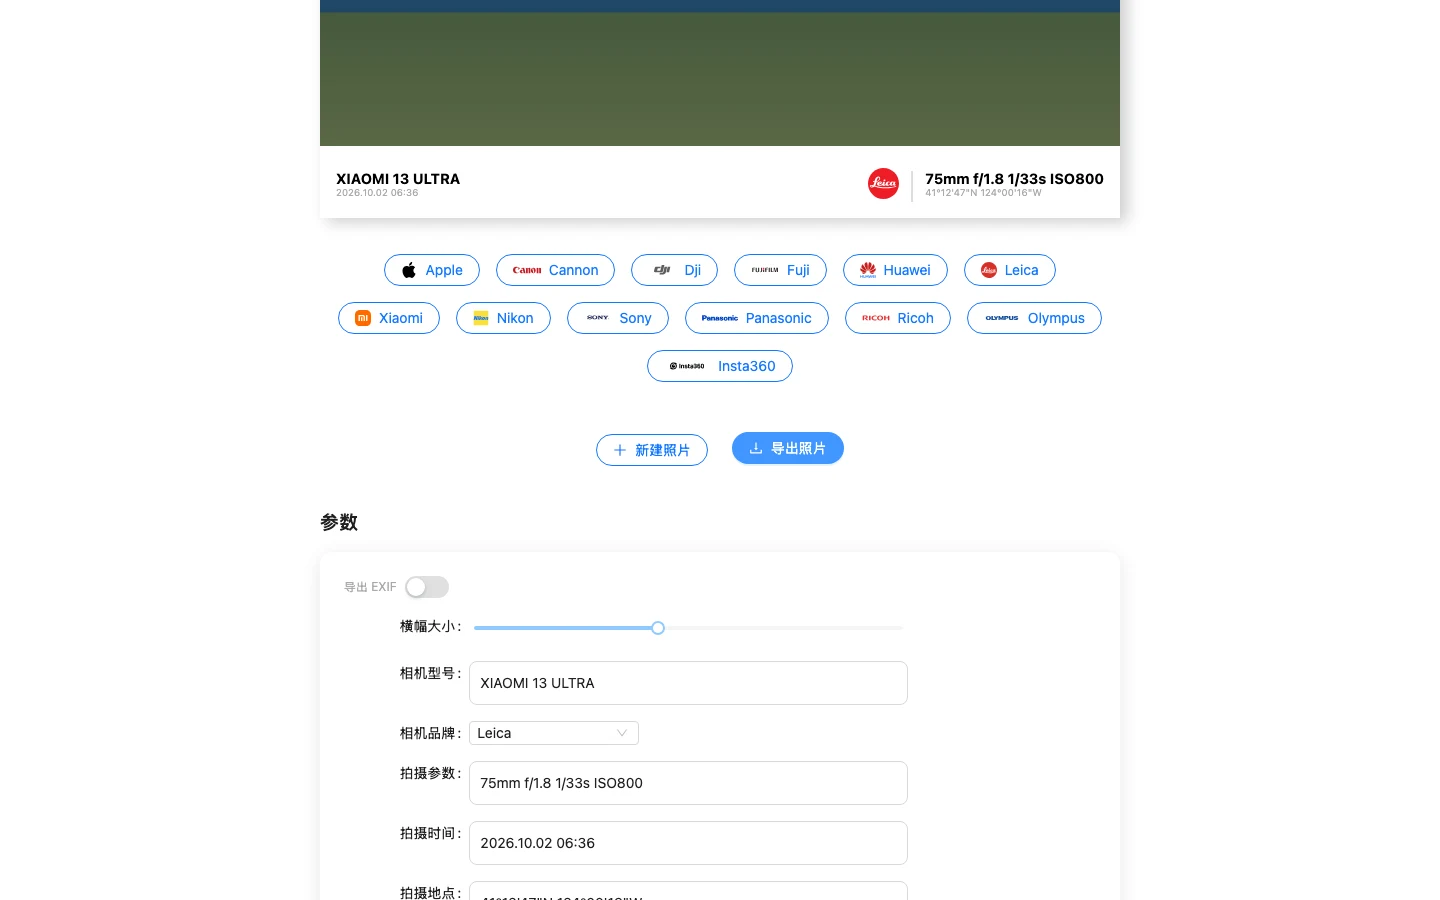The height and width of the screenshot is (900, 1440).
Task: Click the banner date 2026.10.02 06:36
Action: click(377, 193)
